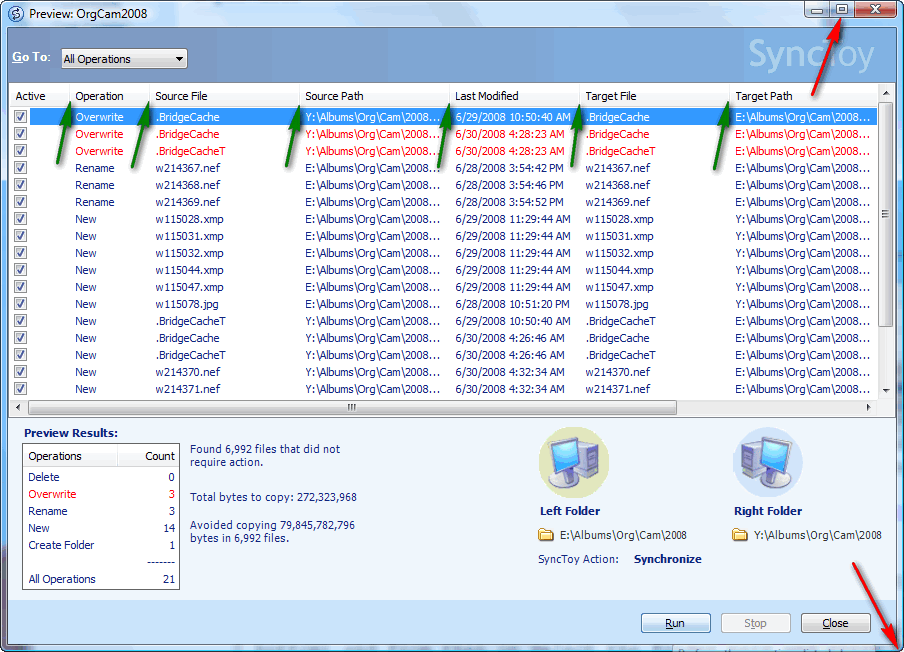Disable the w115032.xmp operation checkbox
The height and width of the screenshot is (652, 904).
pos(21,253)
